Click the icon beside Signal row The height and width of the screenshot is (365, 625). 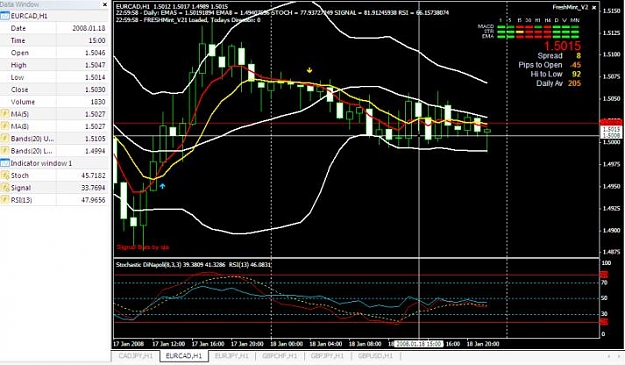[5, 188]
